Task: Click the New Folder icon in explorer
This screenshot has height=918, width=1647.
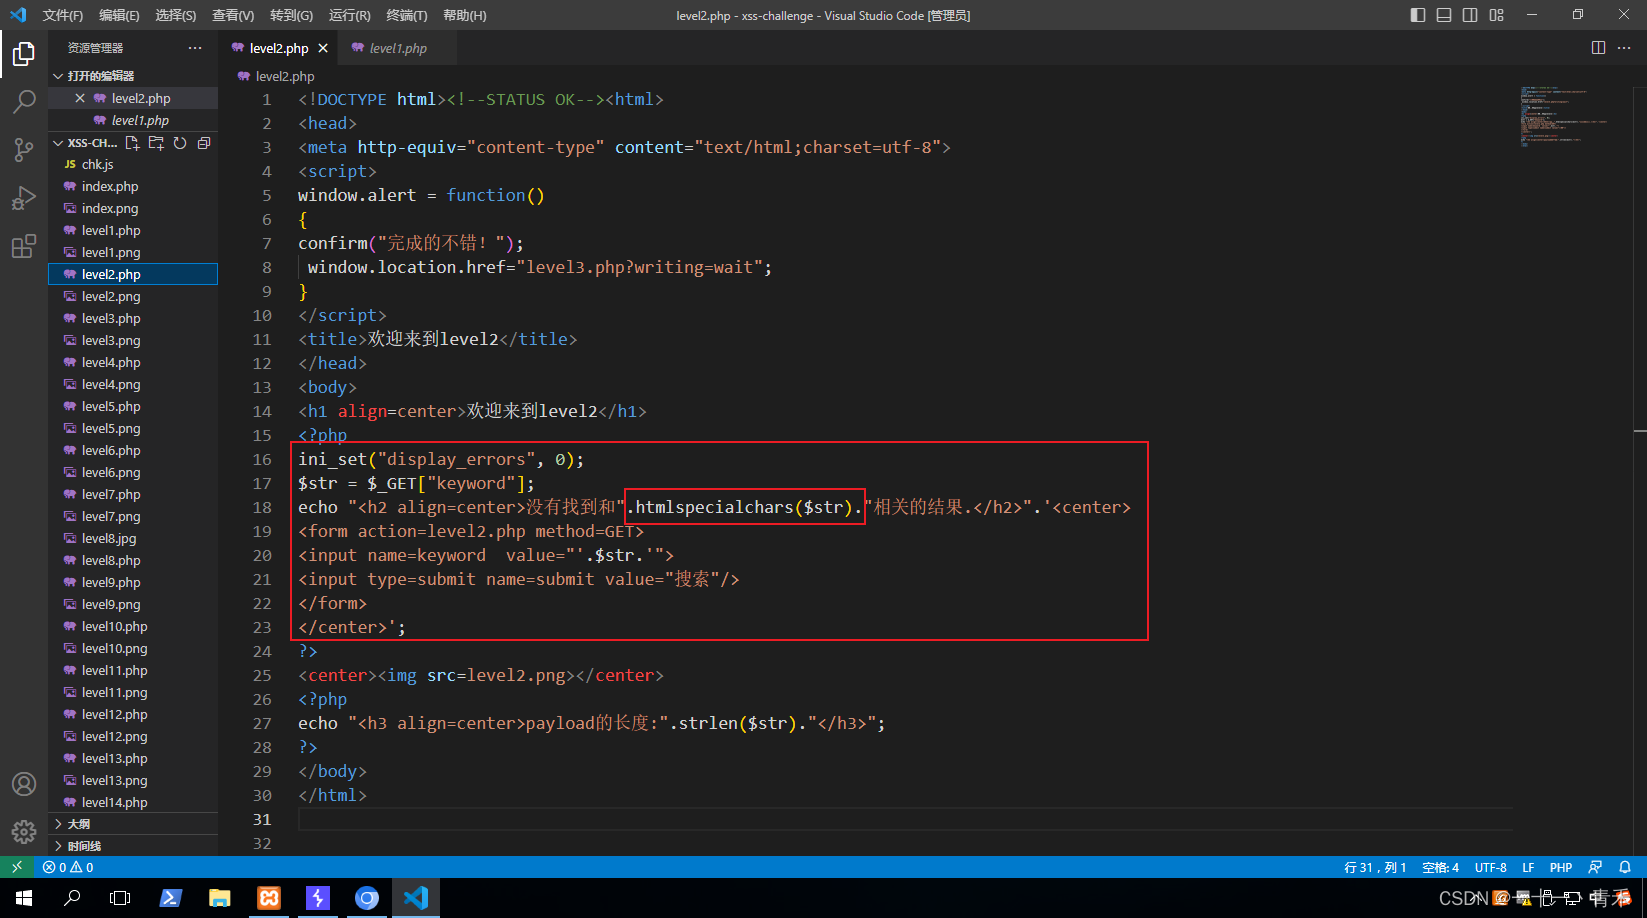Action: click(156, 143)
